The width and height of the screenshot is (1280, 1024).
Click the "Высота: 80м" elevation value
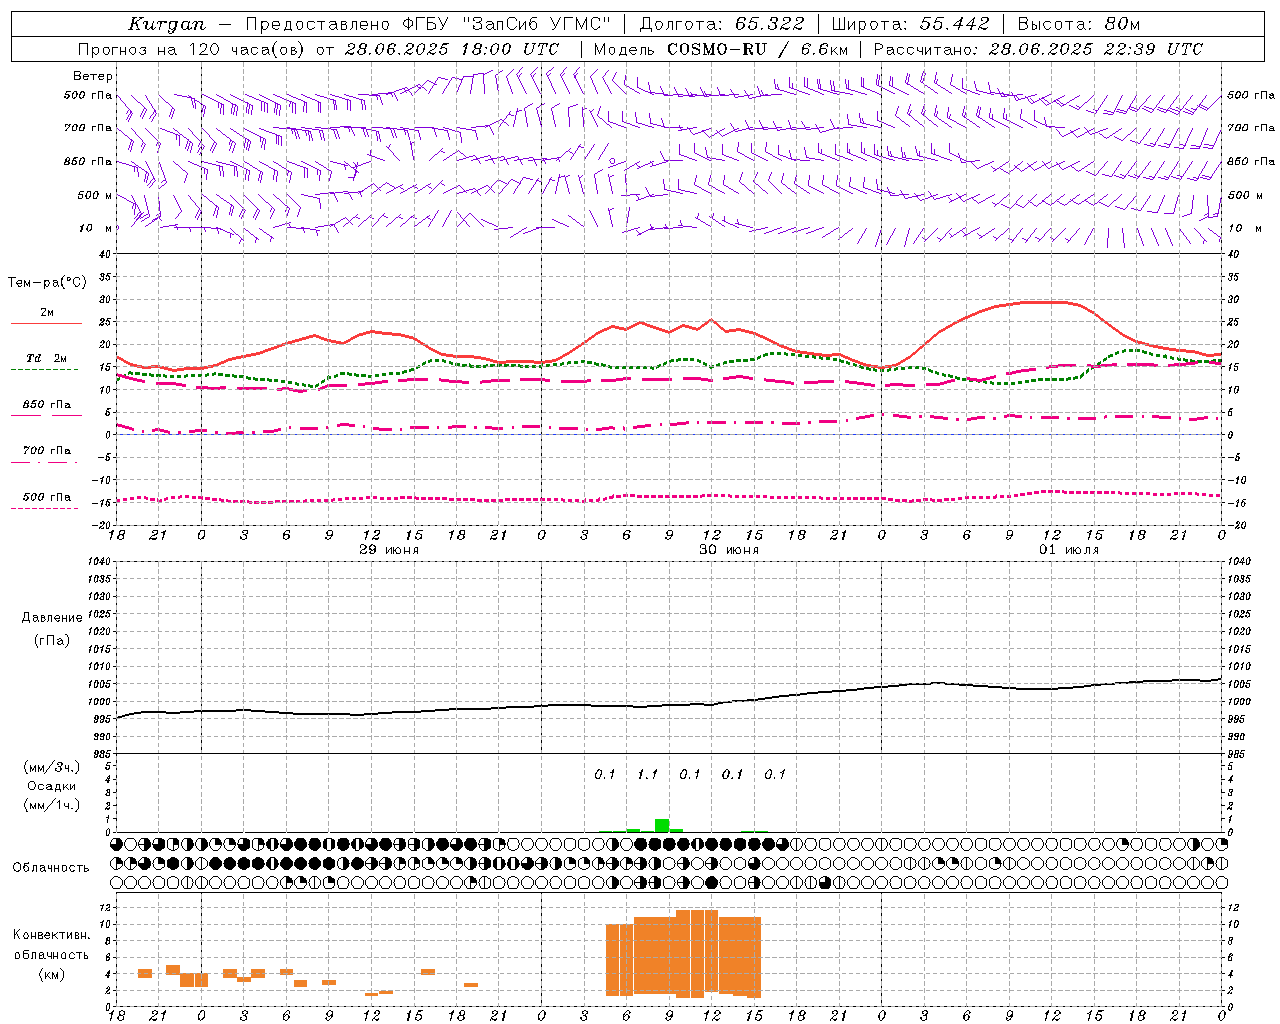pos(1078,23)
